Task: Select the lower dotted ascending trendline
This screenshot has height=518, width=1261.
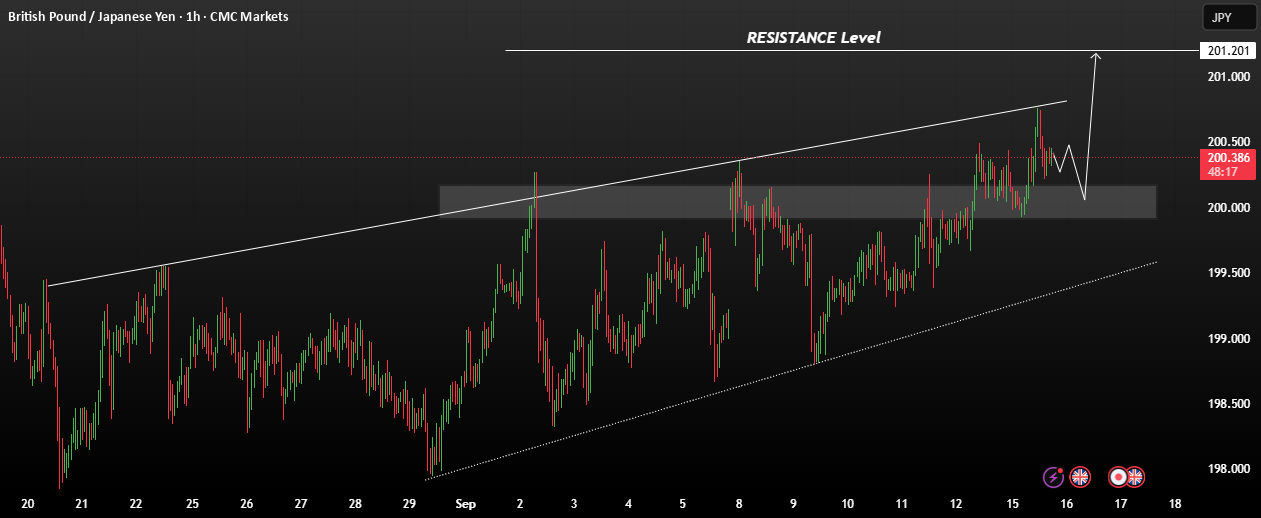Action: 791,371
